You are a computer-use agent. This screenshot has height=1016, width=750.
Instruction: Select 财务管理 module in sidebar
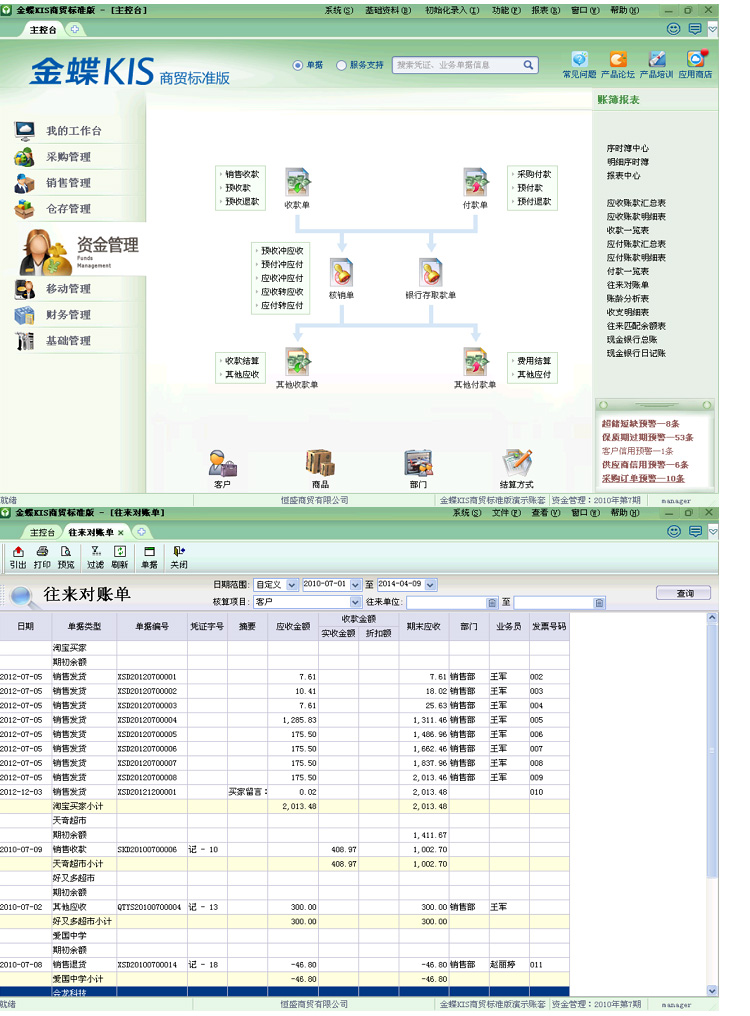point(68,314)
